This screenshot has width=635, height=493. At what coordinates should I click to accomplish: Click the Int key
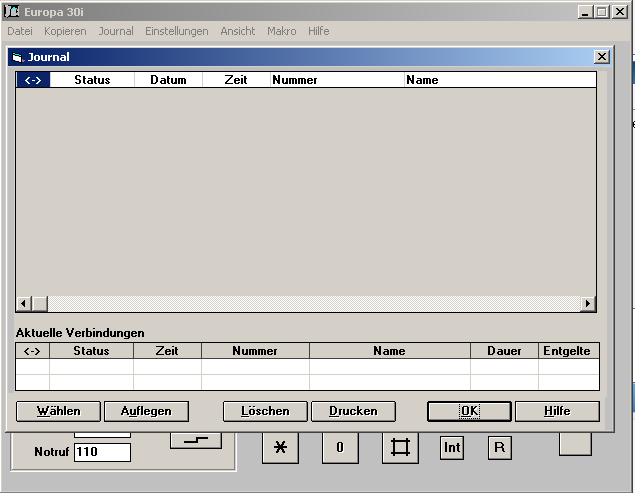tap(452, 448)
